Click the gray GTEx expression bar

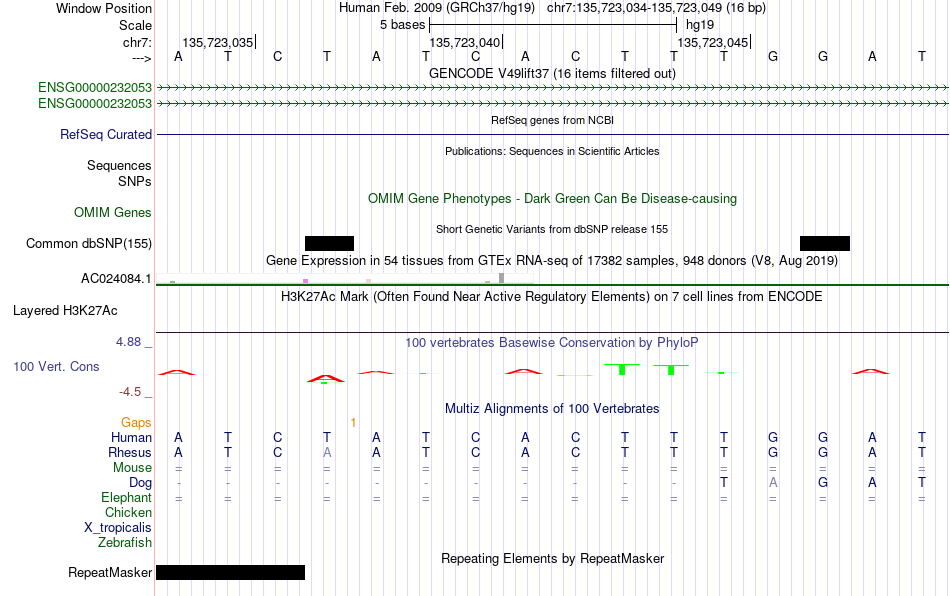tap(501, 278)
